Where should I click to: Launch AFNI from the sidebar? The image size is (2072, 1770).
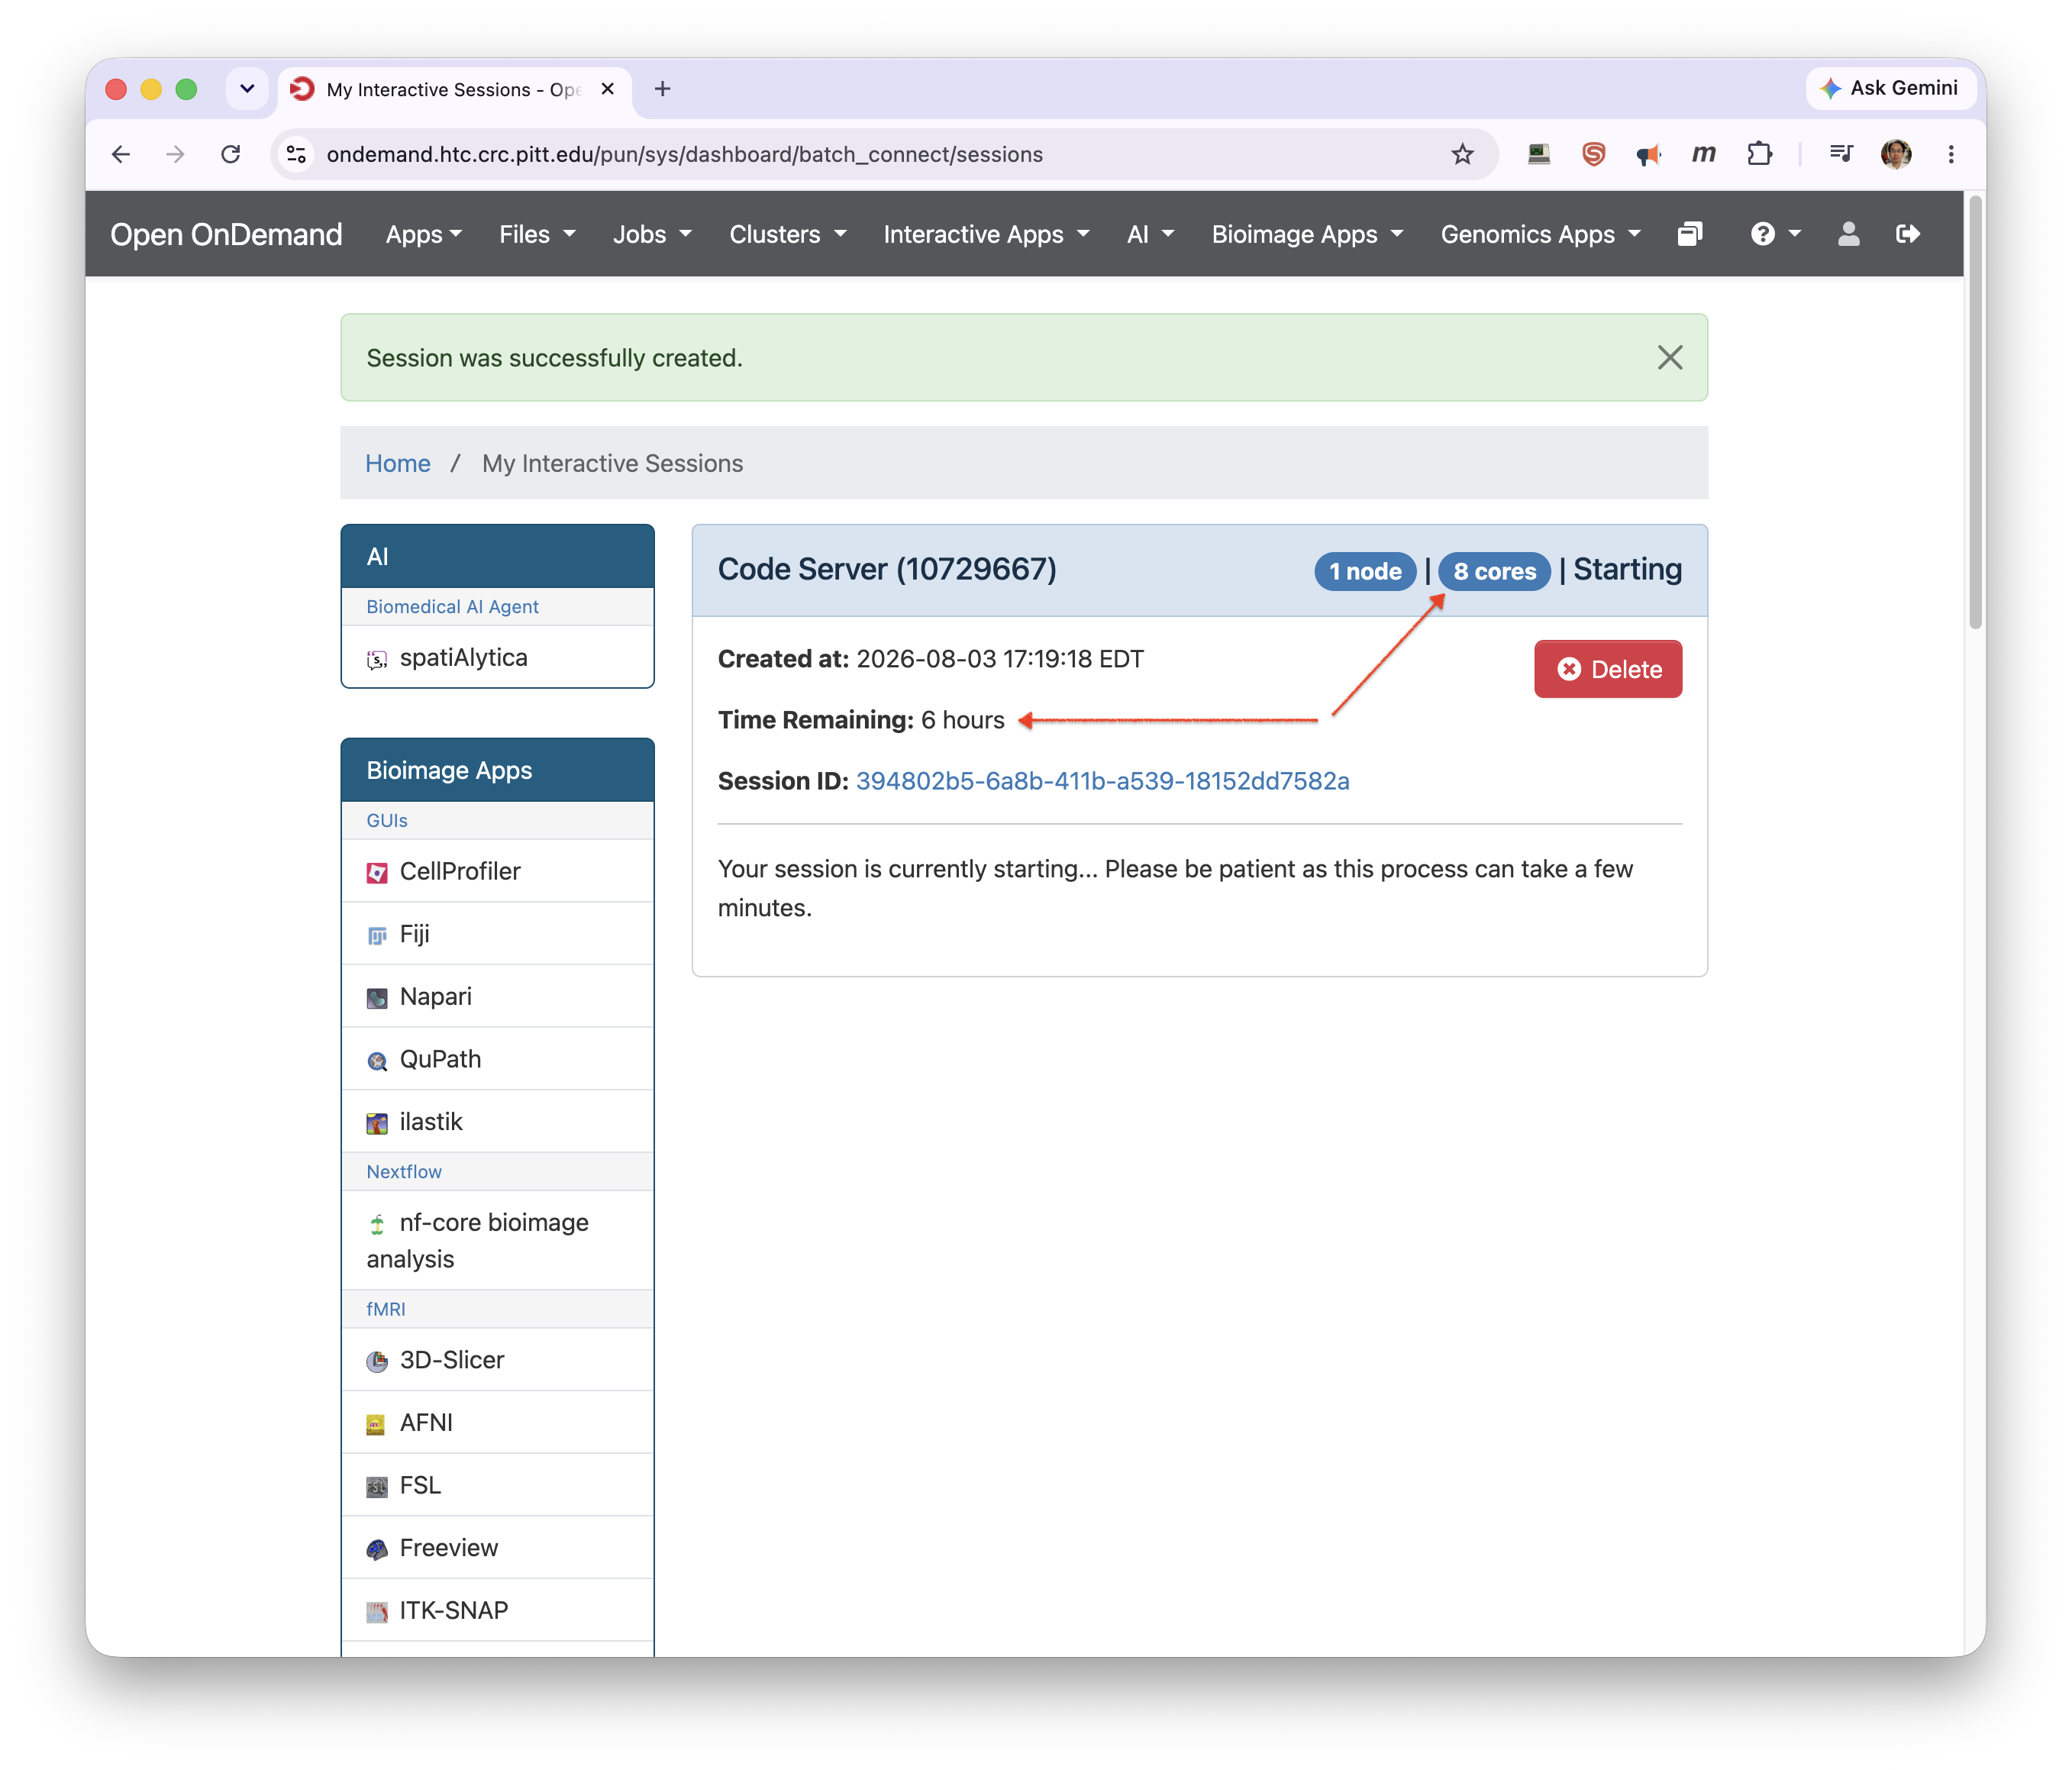click(498, 1422)
